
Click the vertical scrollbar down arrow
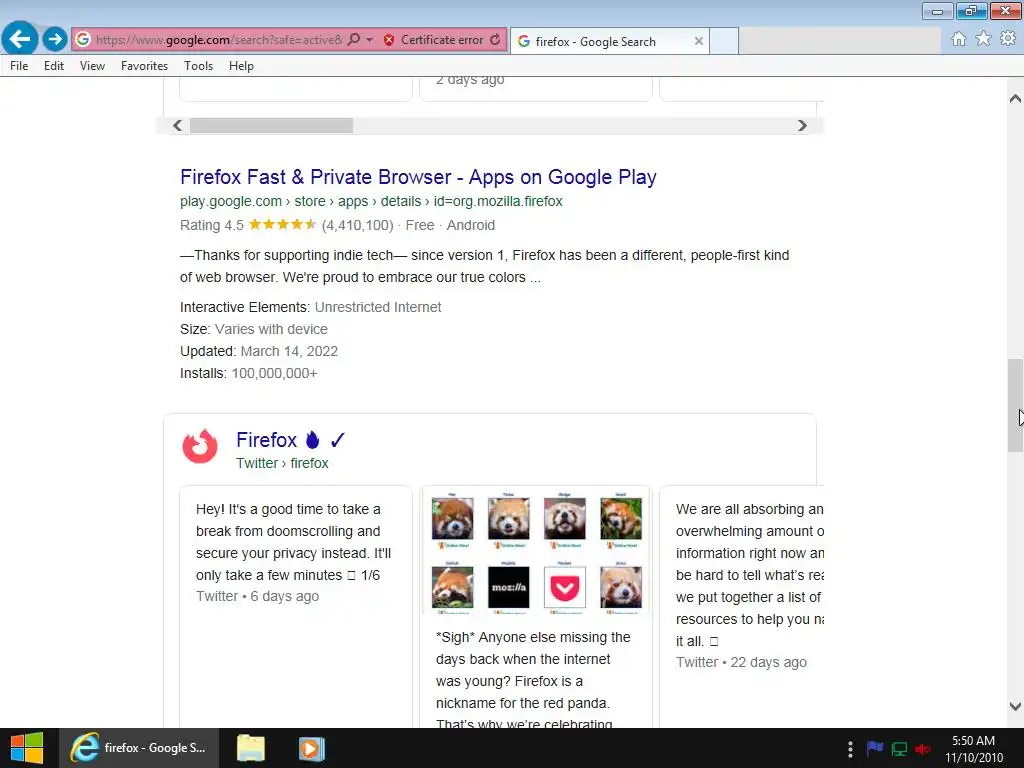pos(1015,706)
